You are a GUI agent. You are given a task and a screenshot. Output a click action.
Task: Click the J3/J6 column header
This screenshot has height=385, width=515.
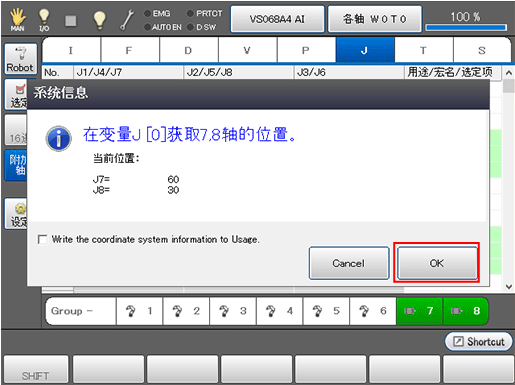[x=349, y=72]
